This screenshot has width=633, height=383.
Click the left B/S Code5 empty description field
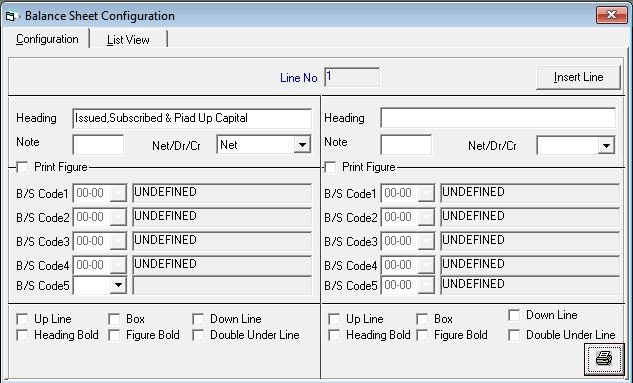click(x=222, y=285)
